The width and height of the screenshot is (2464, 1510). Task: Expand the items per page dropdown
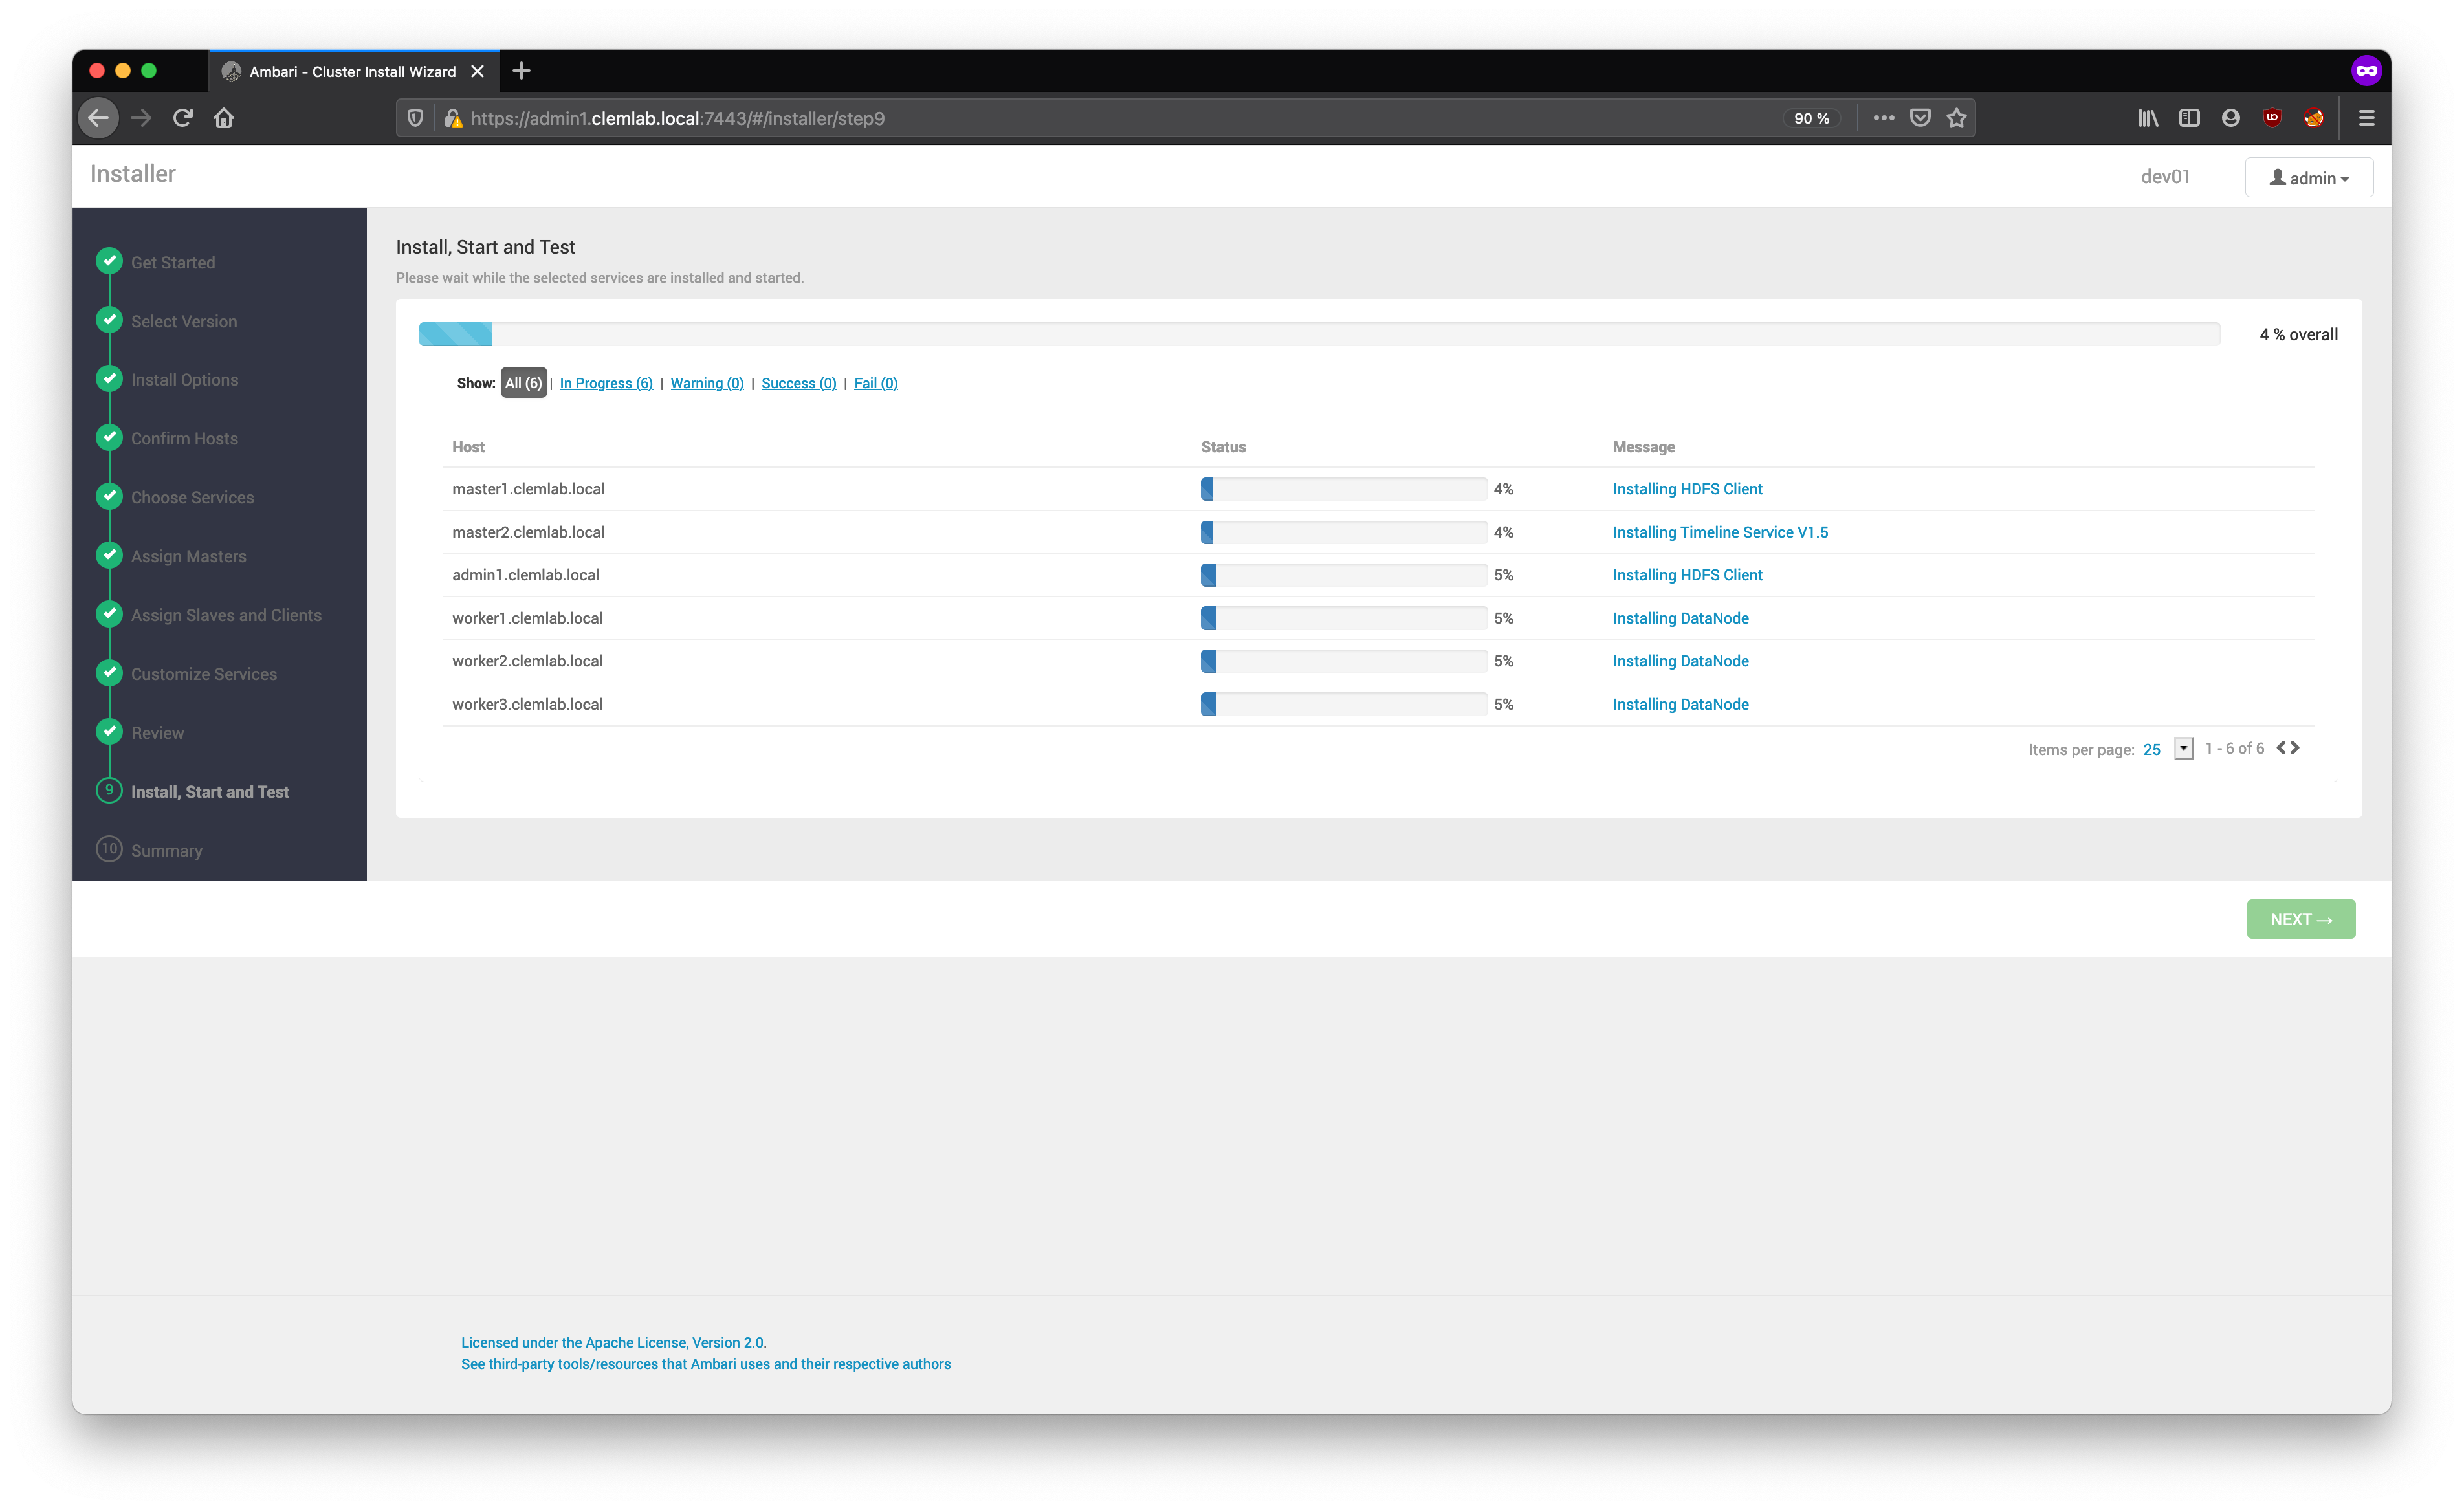click(x=2183, y=749)
